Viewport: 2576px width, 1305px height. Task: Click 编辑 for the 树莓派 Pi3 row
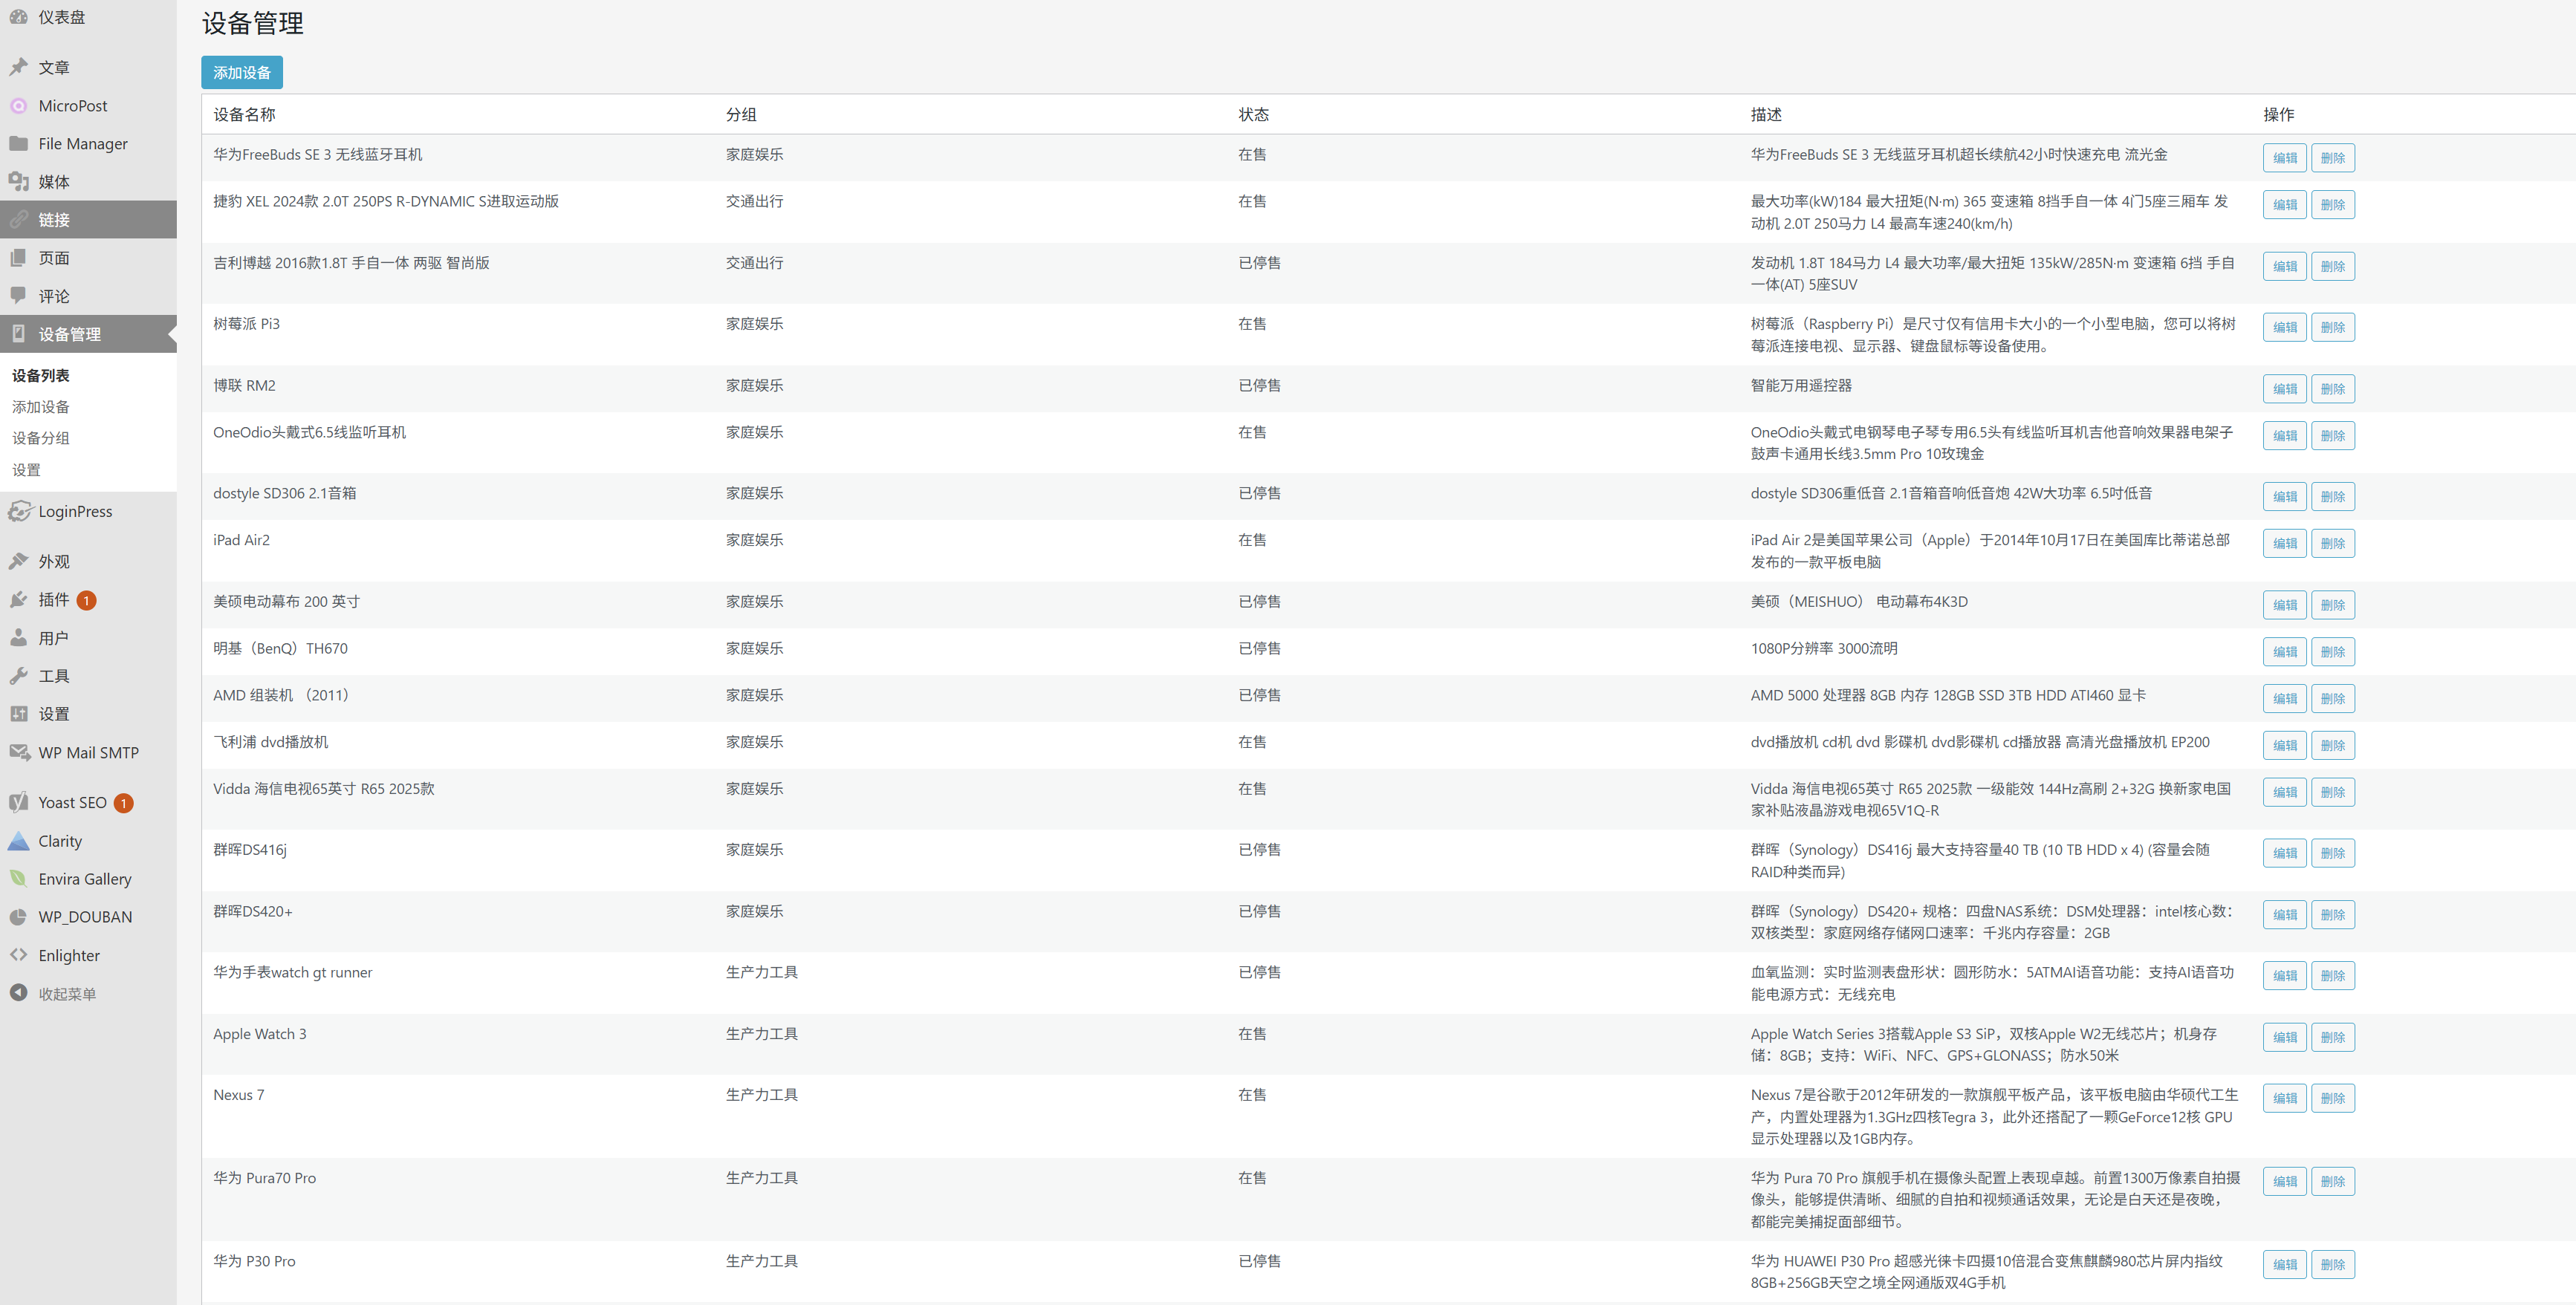(2284, 327)
